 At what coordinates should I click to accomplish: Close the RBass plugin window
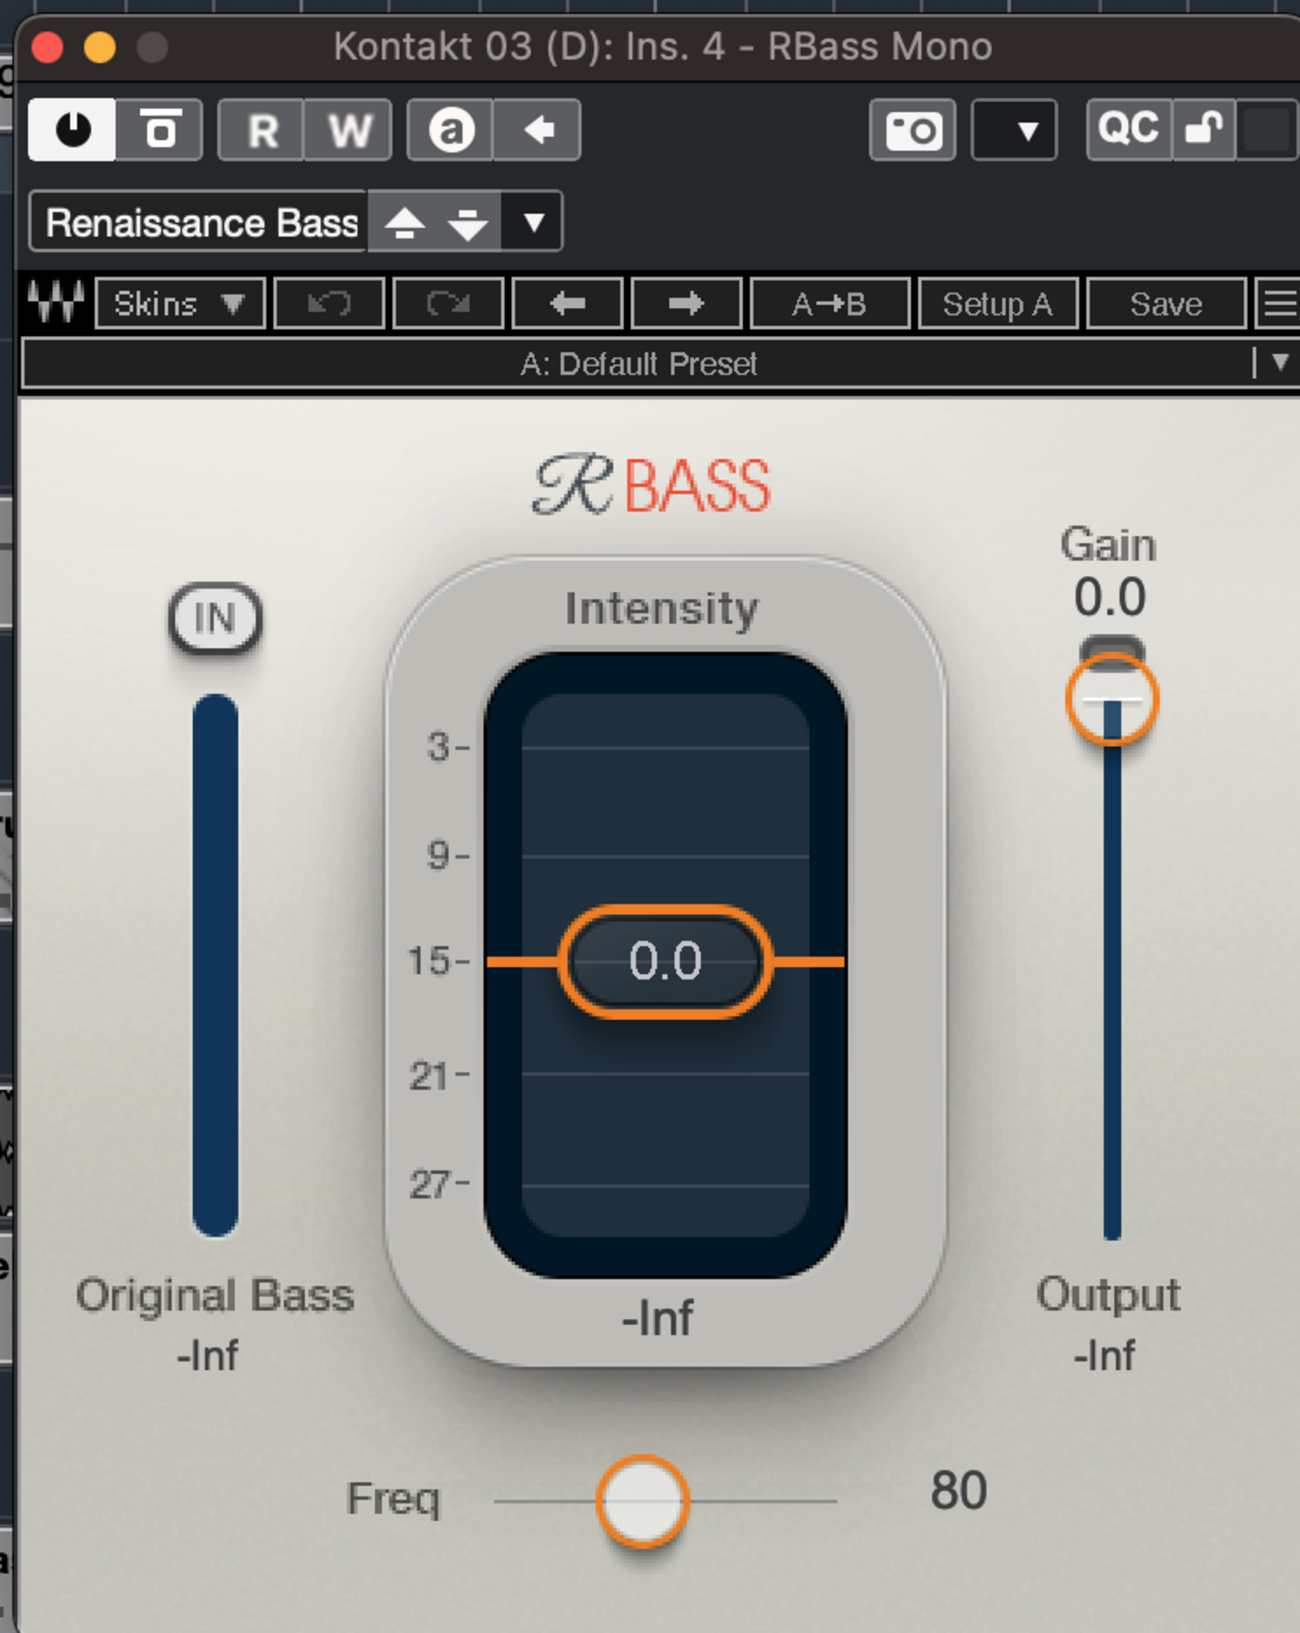click(47, 47)
